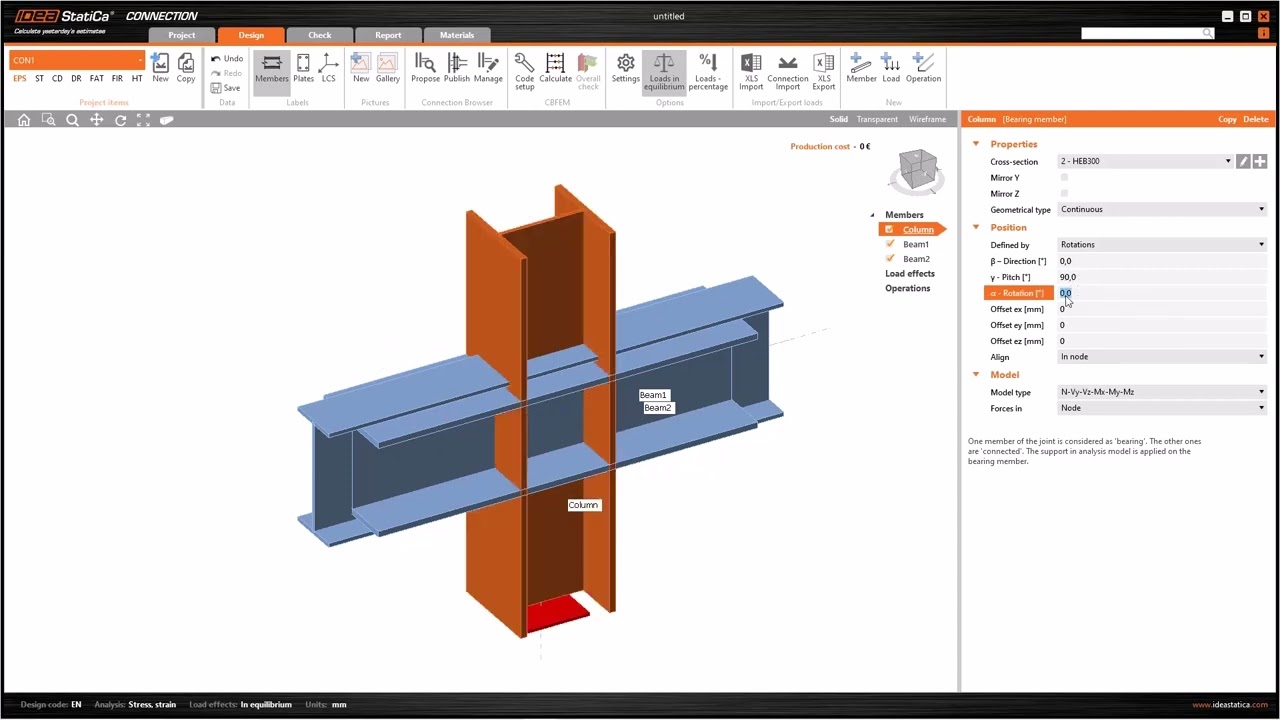Add a new Load
1280x720 pixels.
(x=891, y=68)
